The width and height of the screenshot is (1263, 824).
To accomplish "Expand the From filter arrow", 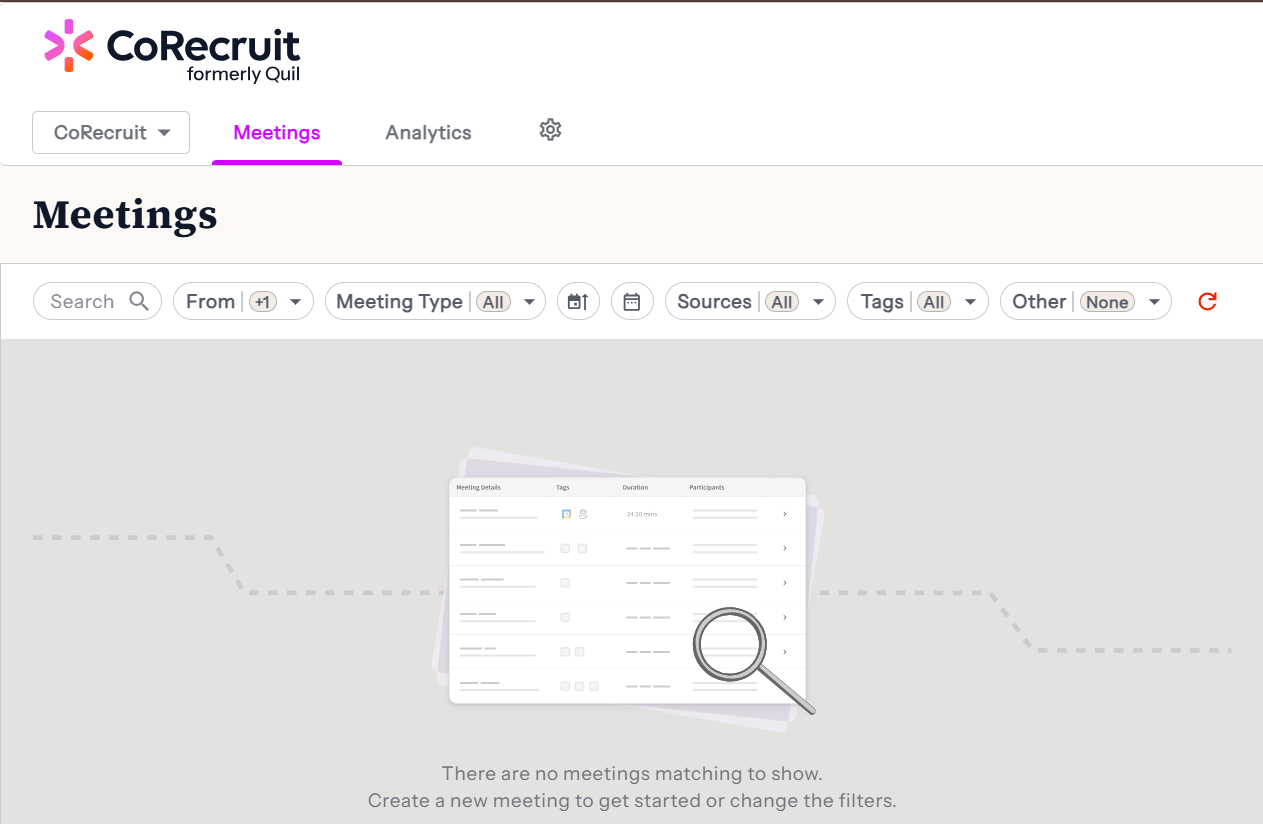I will [x=296, y=302].
